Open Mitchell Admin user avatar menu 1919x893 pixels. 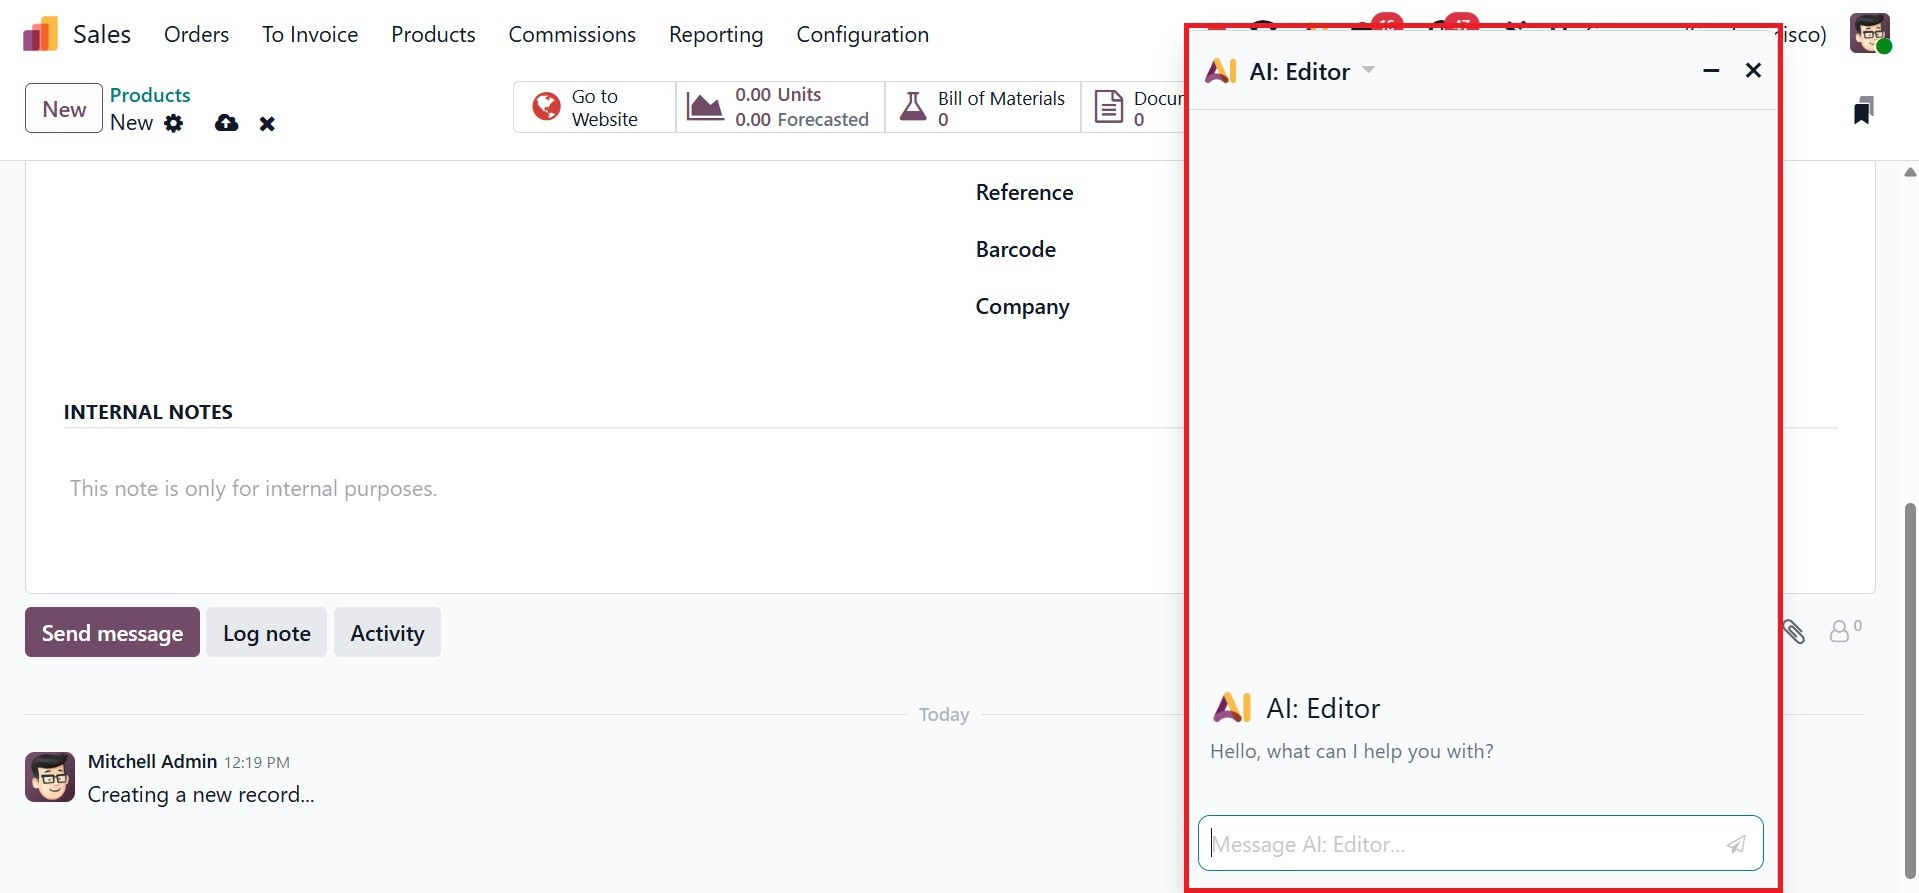tap(1869, 34)
